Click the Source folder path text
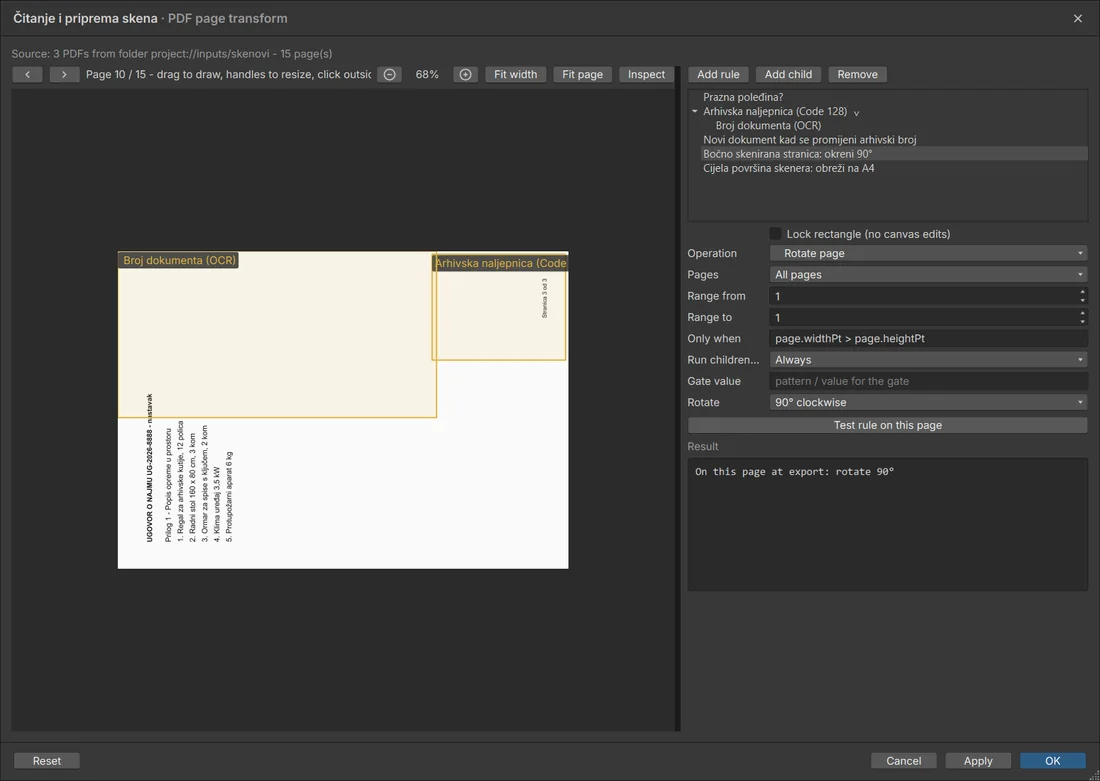 click(172, 53)
